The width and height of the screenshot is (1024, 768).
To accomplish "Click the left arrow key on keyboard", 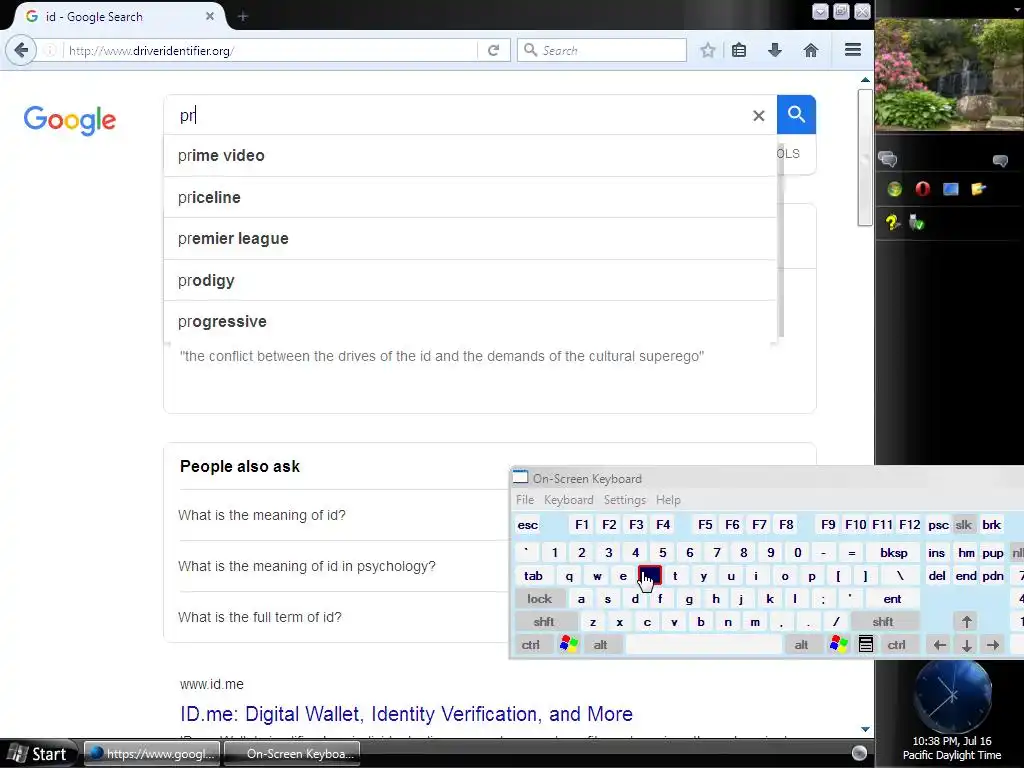I will [x=940, y=645].
